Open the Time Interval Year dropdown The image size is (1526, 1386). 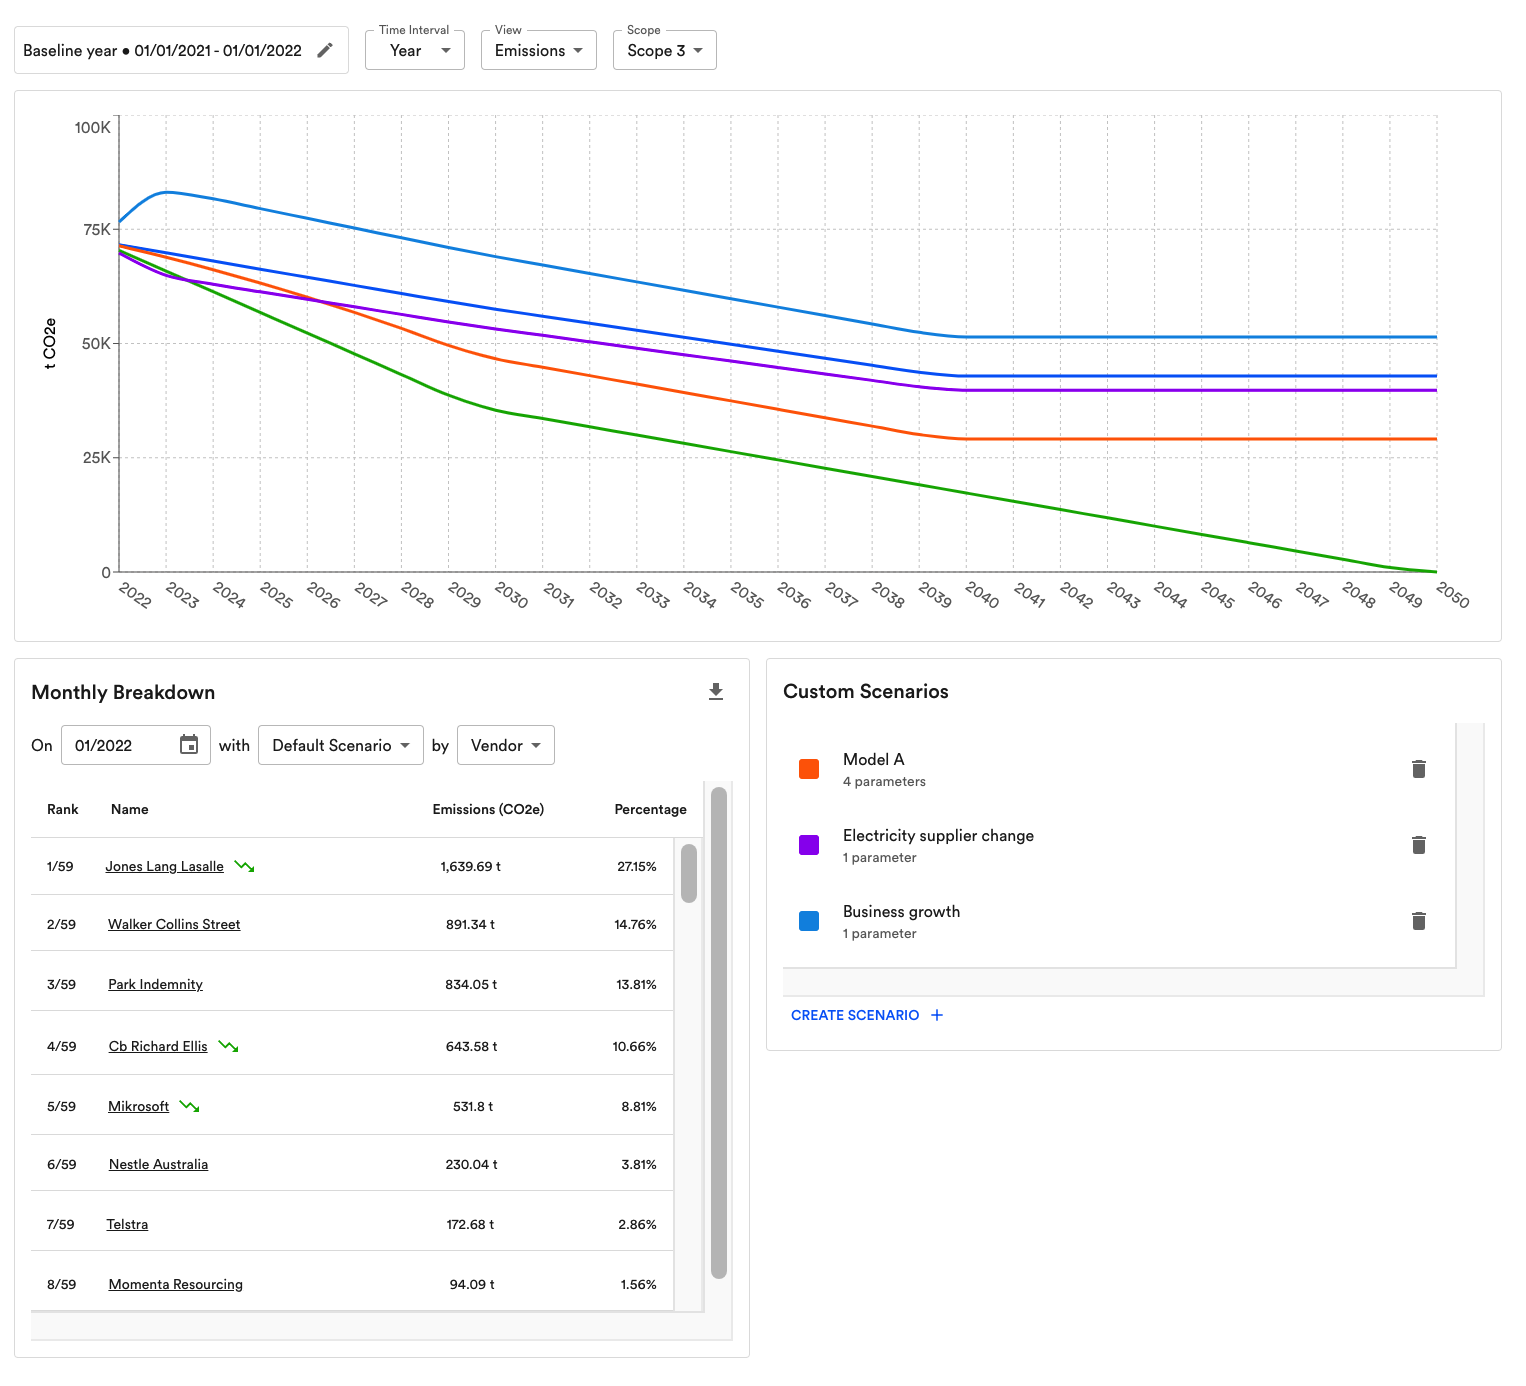[x=415, y=50]
